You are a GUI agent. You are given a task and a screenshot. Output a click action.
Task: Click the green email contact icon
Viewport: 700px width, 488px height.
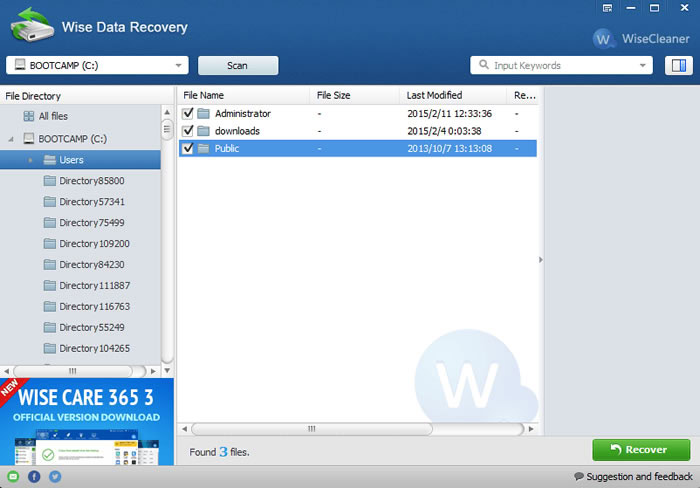pyautogui.click(x=13, y=476)
